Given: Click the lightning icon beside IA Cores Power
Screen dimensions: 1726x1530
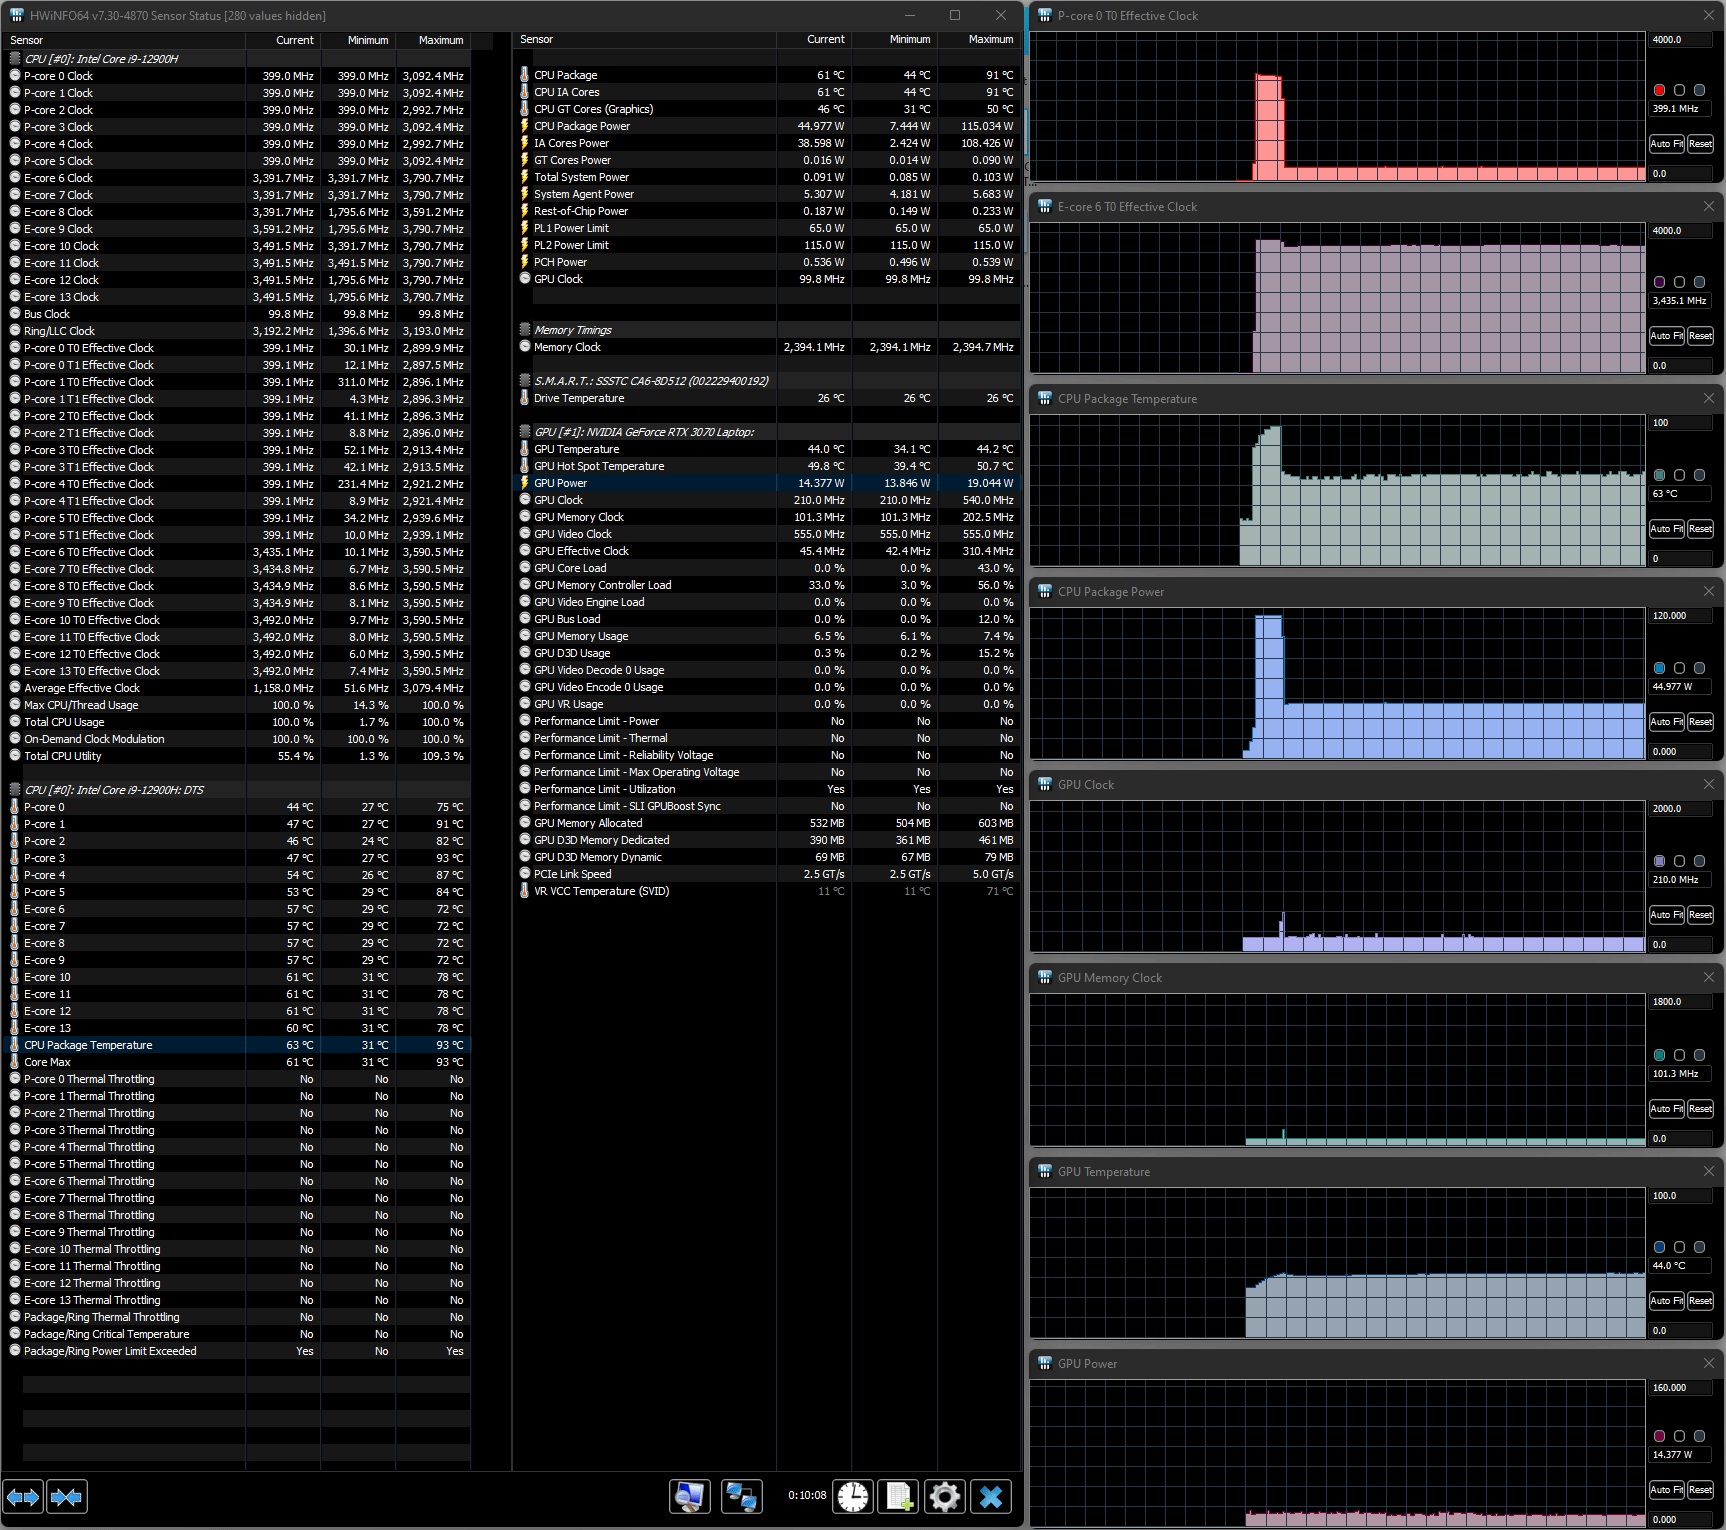Looking at the screenshot, I should pyautogui.click(x=524, y=143).
